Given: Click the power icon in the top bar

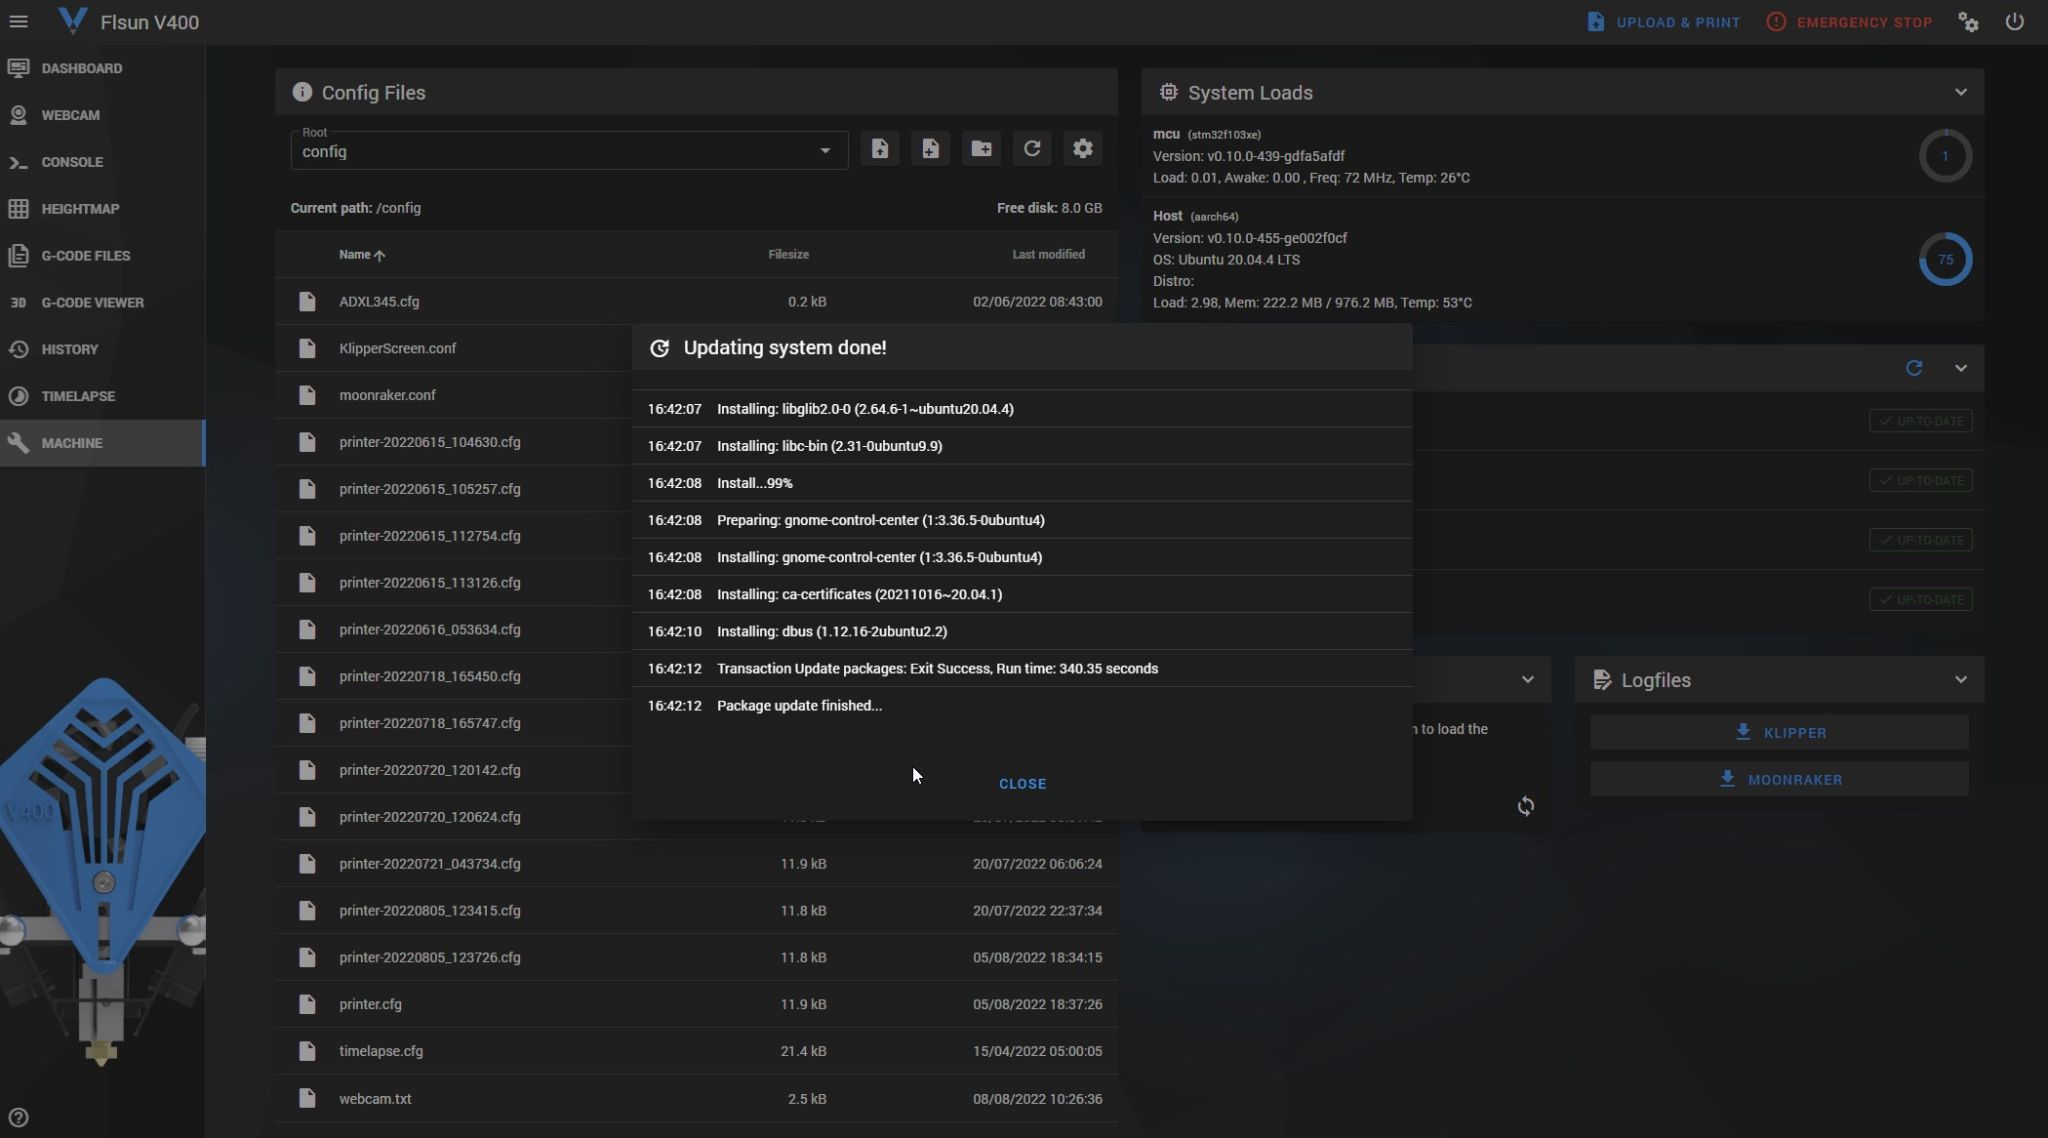Looking at the screenshot, I should [2014, 22].
